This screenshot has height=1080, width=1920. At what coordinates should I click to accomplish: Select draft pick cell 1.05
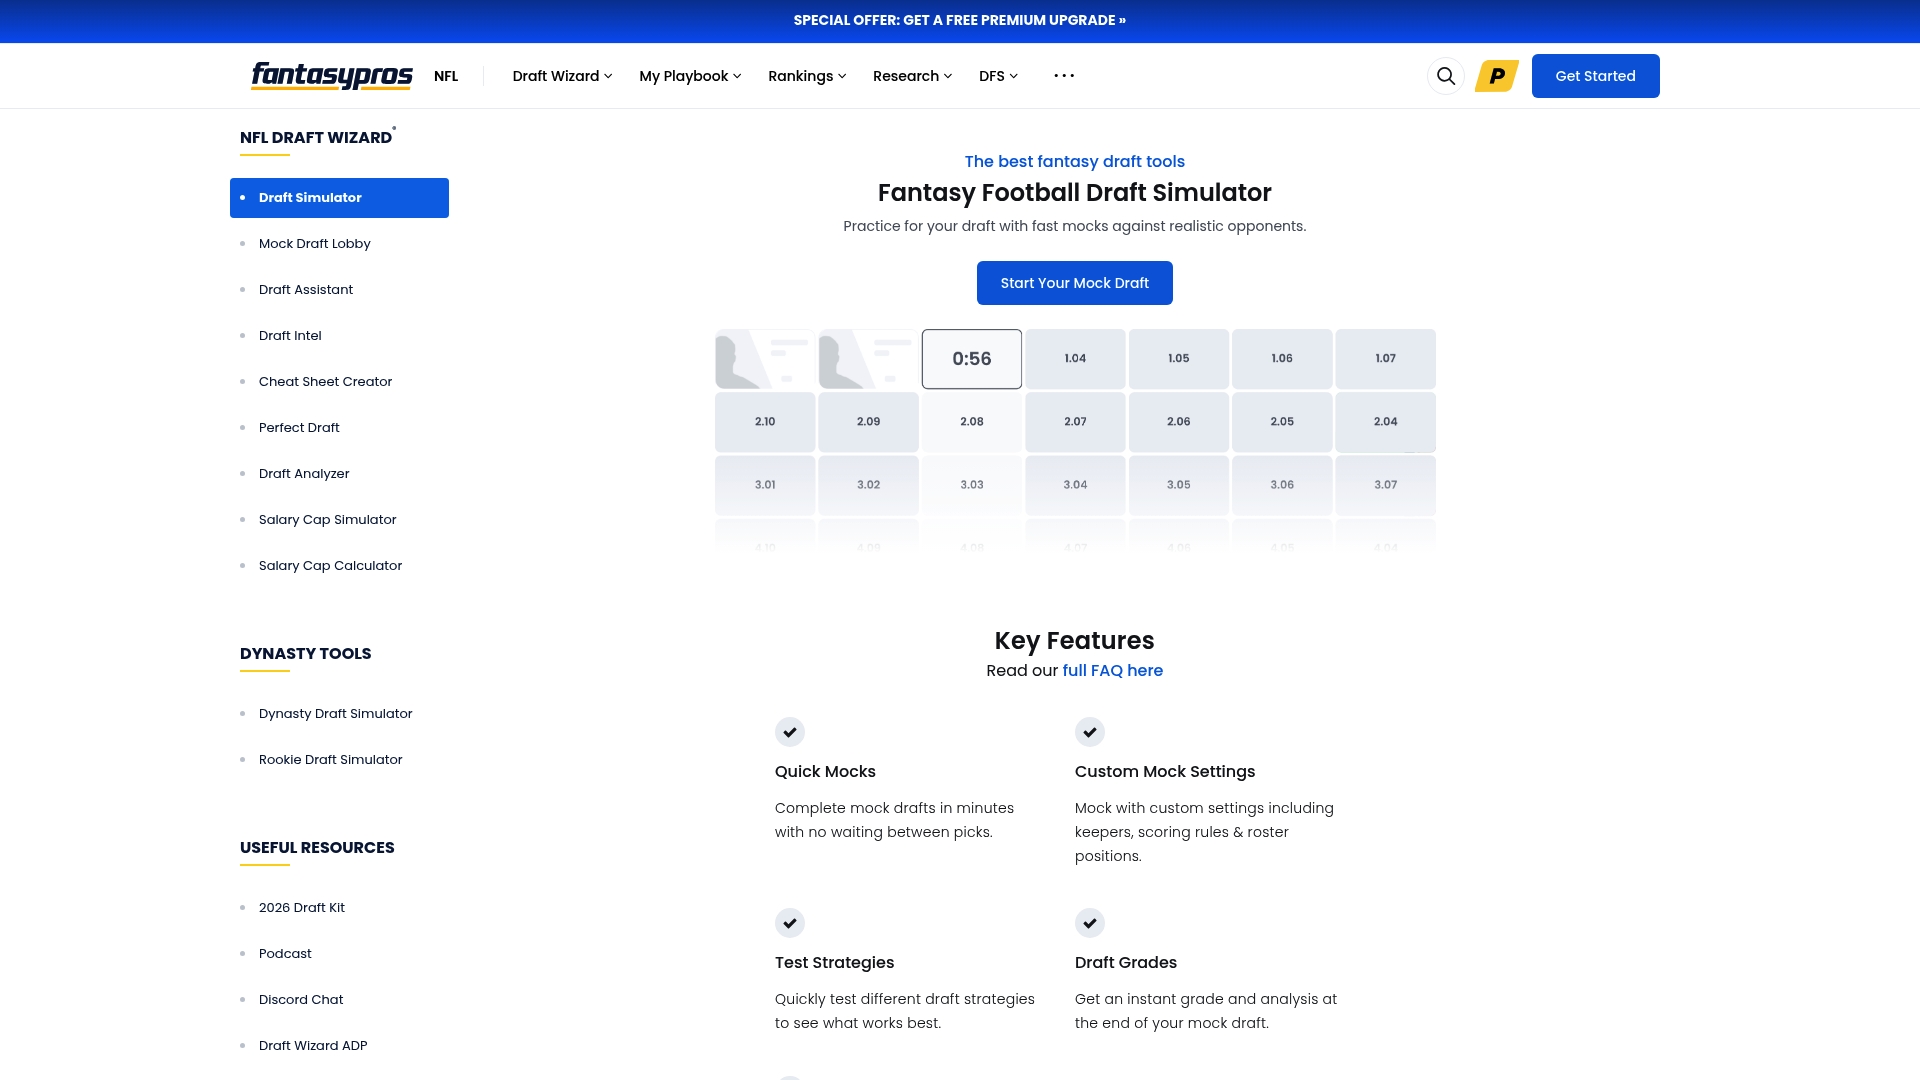tap(1179, 359)
